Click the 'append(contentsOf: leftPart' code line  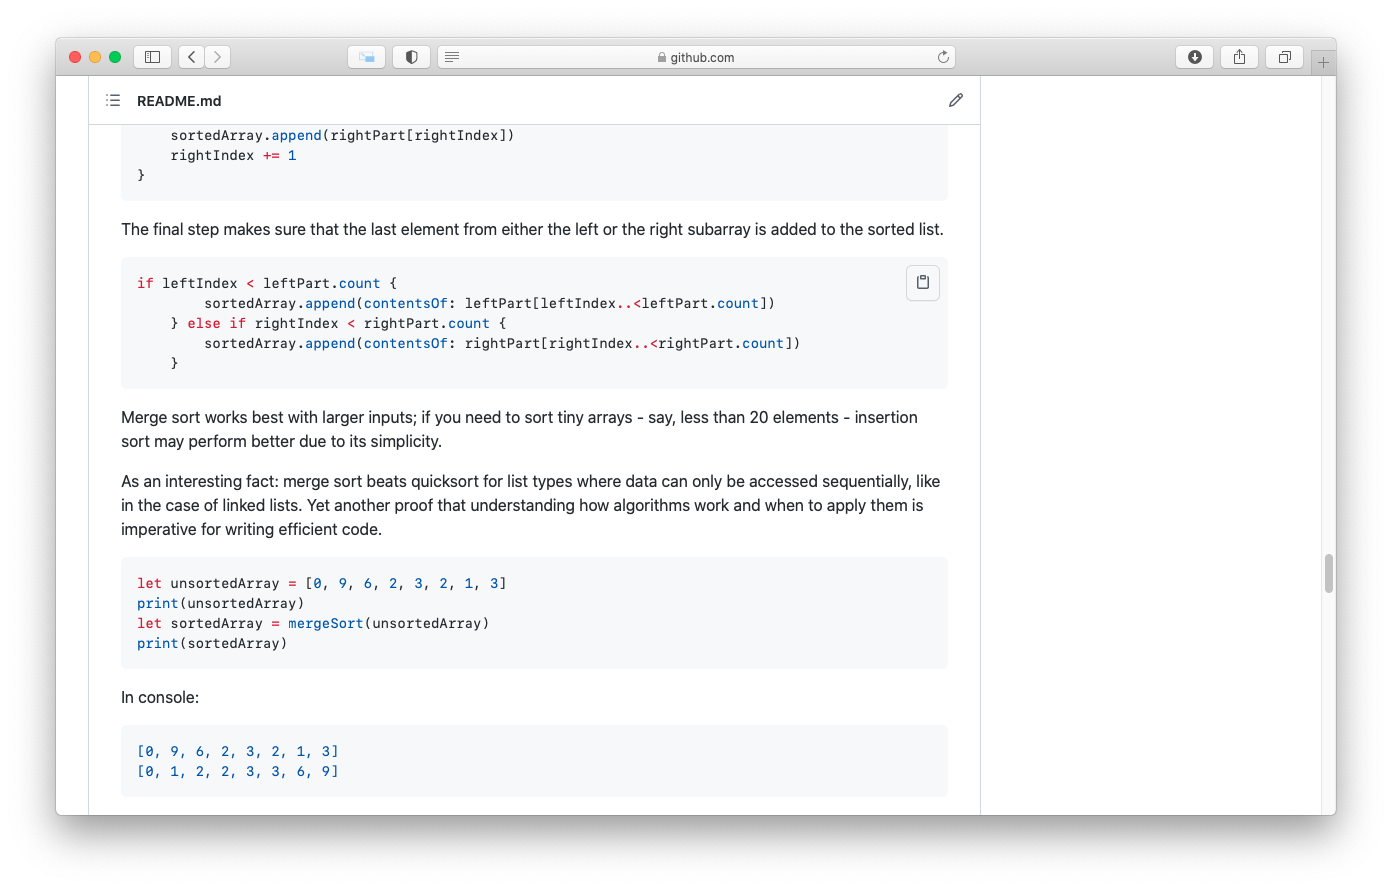[x=490, y=303]
